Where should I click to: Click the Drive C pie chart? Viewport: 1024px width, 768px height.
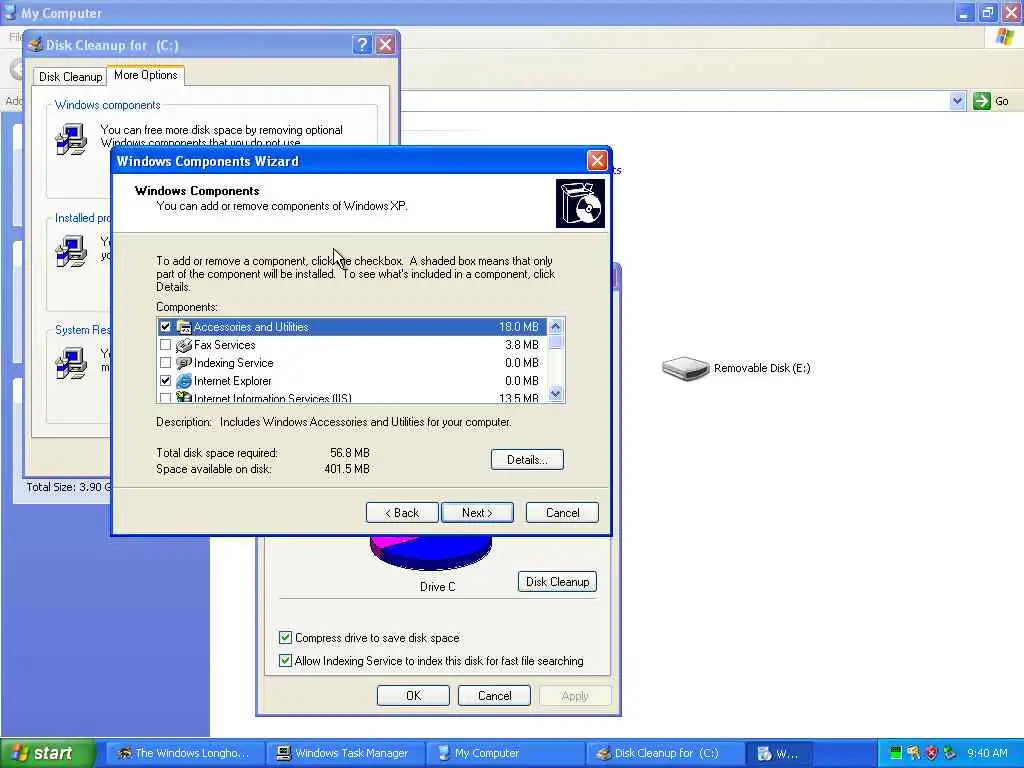(x=431, y=552)
